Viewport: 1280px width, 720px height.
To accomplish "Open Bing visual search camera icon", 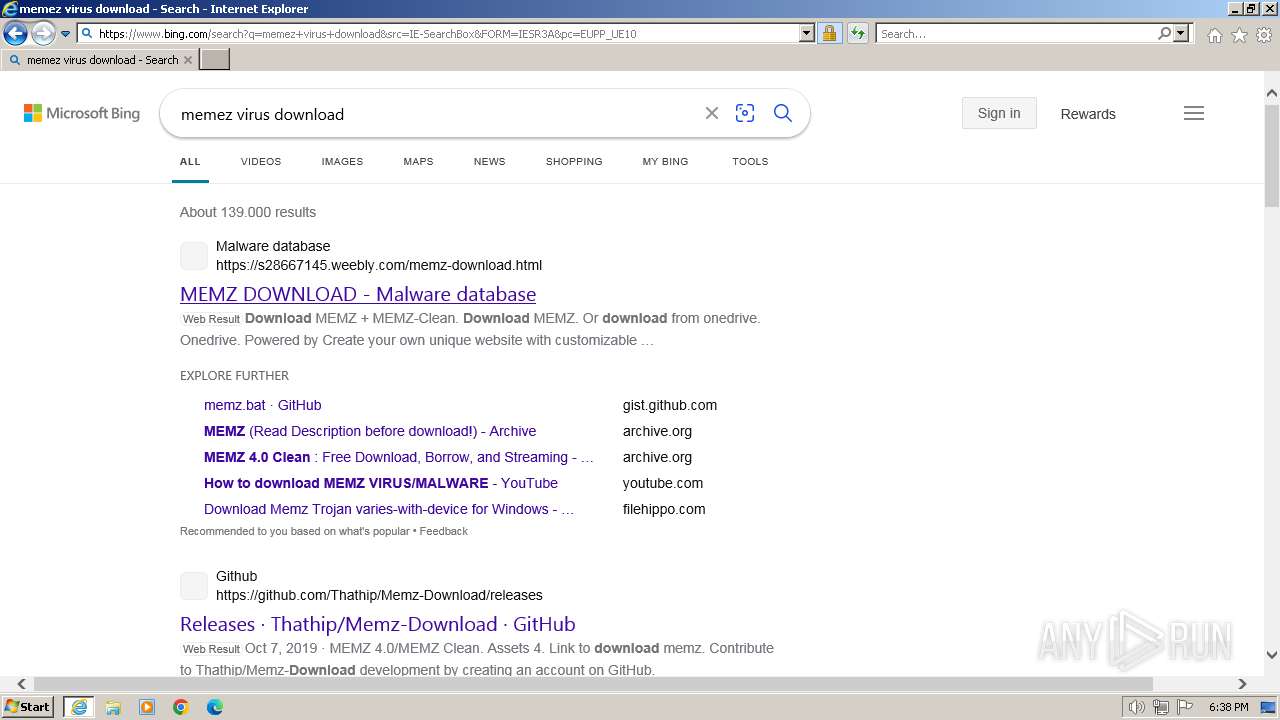I will click(745, 113).
